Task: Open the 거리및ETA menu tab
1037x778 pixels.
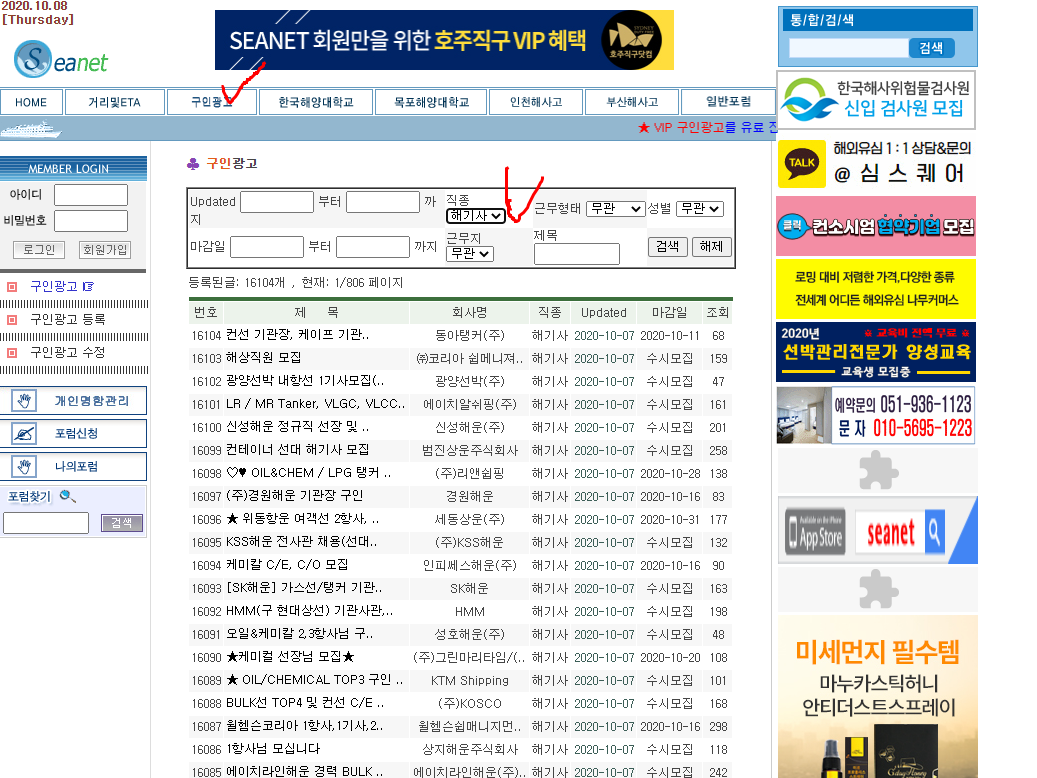Action: (x=114, y=103)
